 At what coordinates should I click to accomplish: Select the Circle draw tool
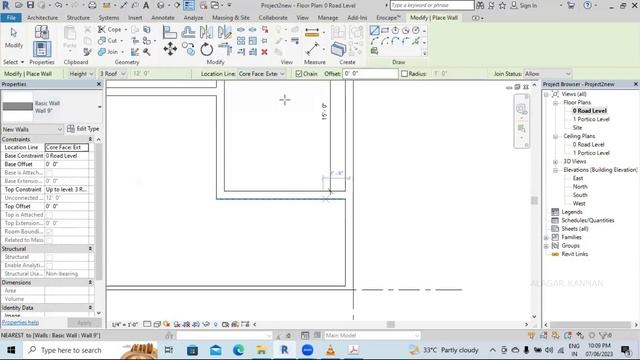tap(416, 31)
